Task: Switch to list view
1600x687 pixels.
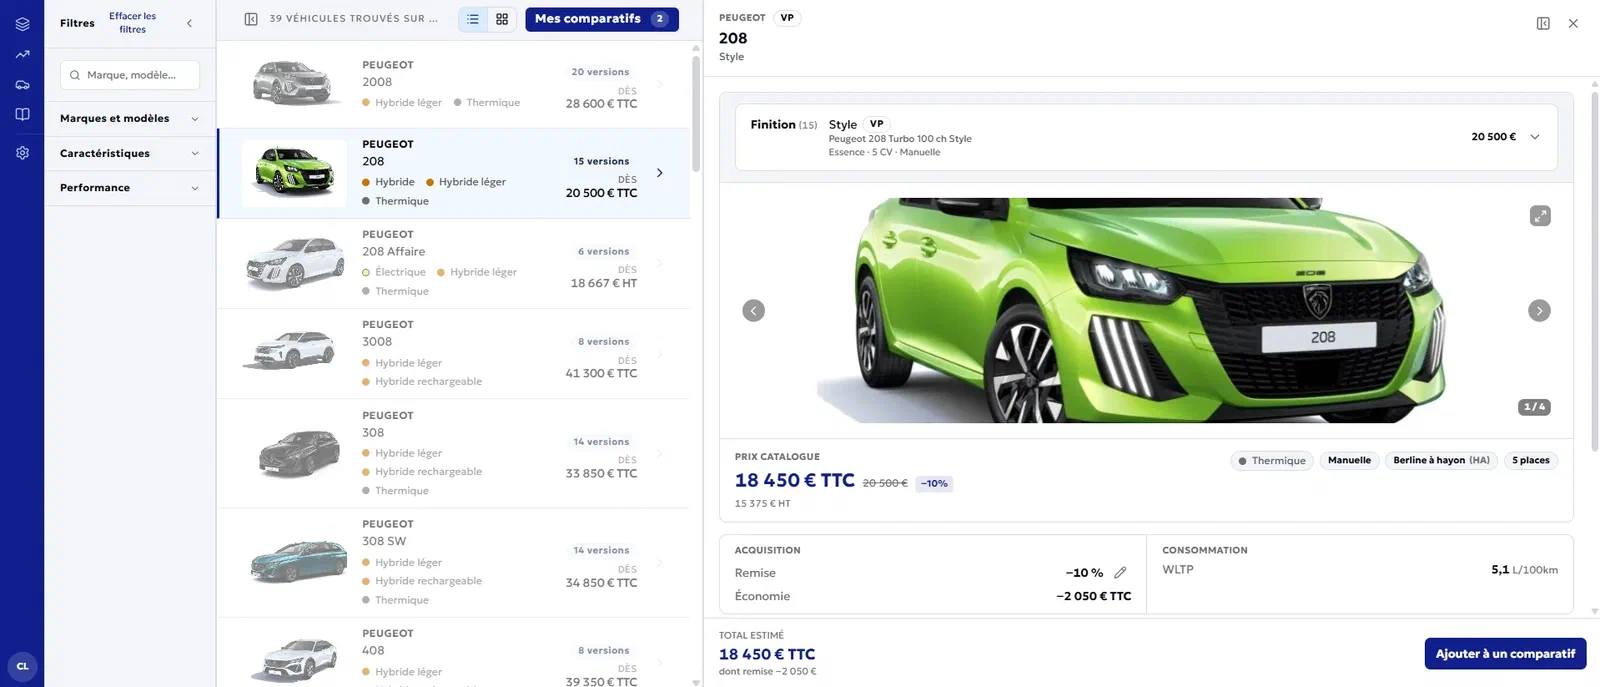Action: coord(473,19)
